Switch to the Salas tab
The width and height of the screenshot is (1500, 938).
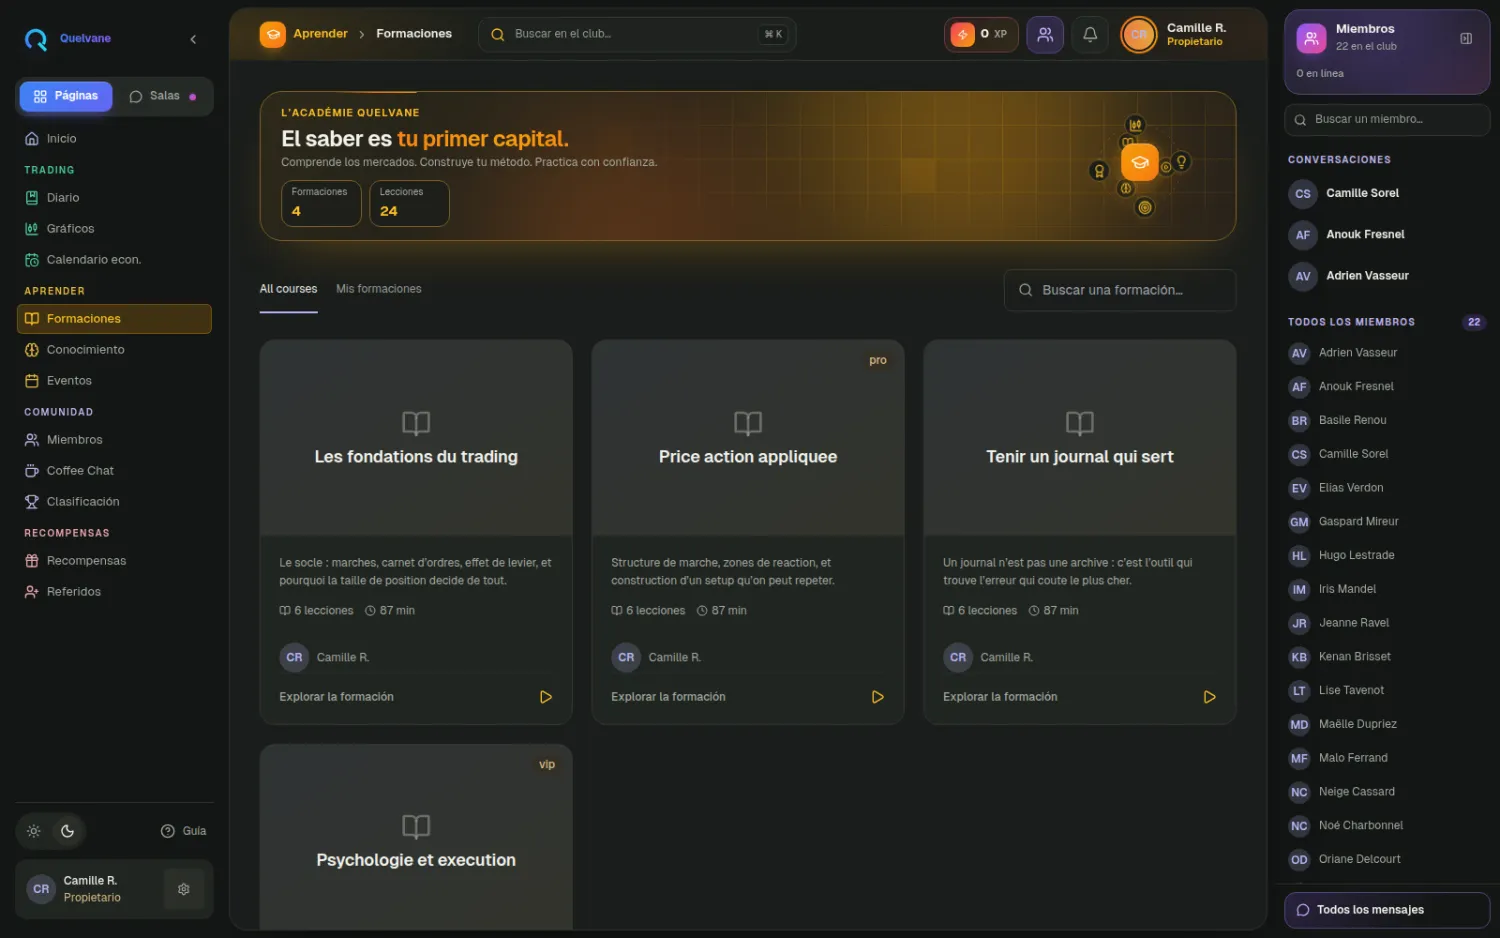point(163,96)
